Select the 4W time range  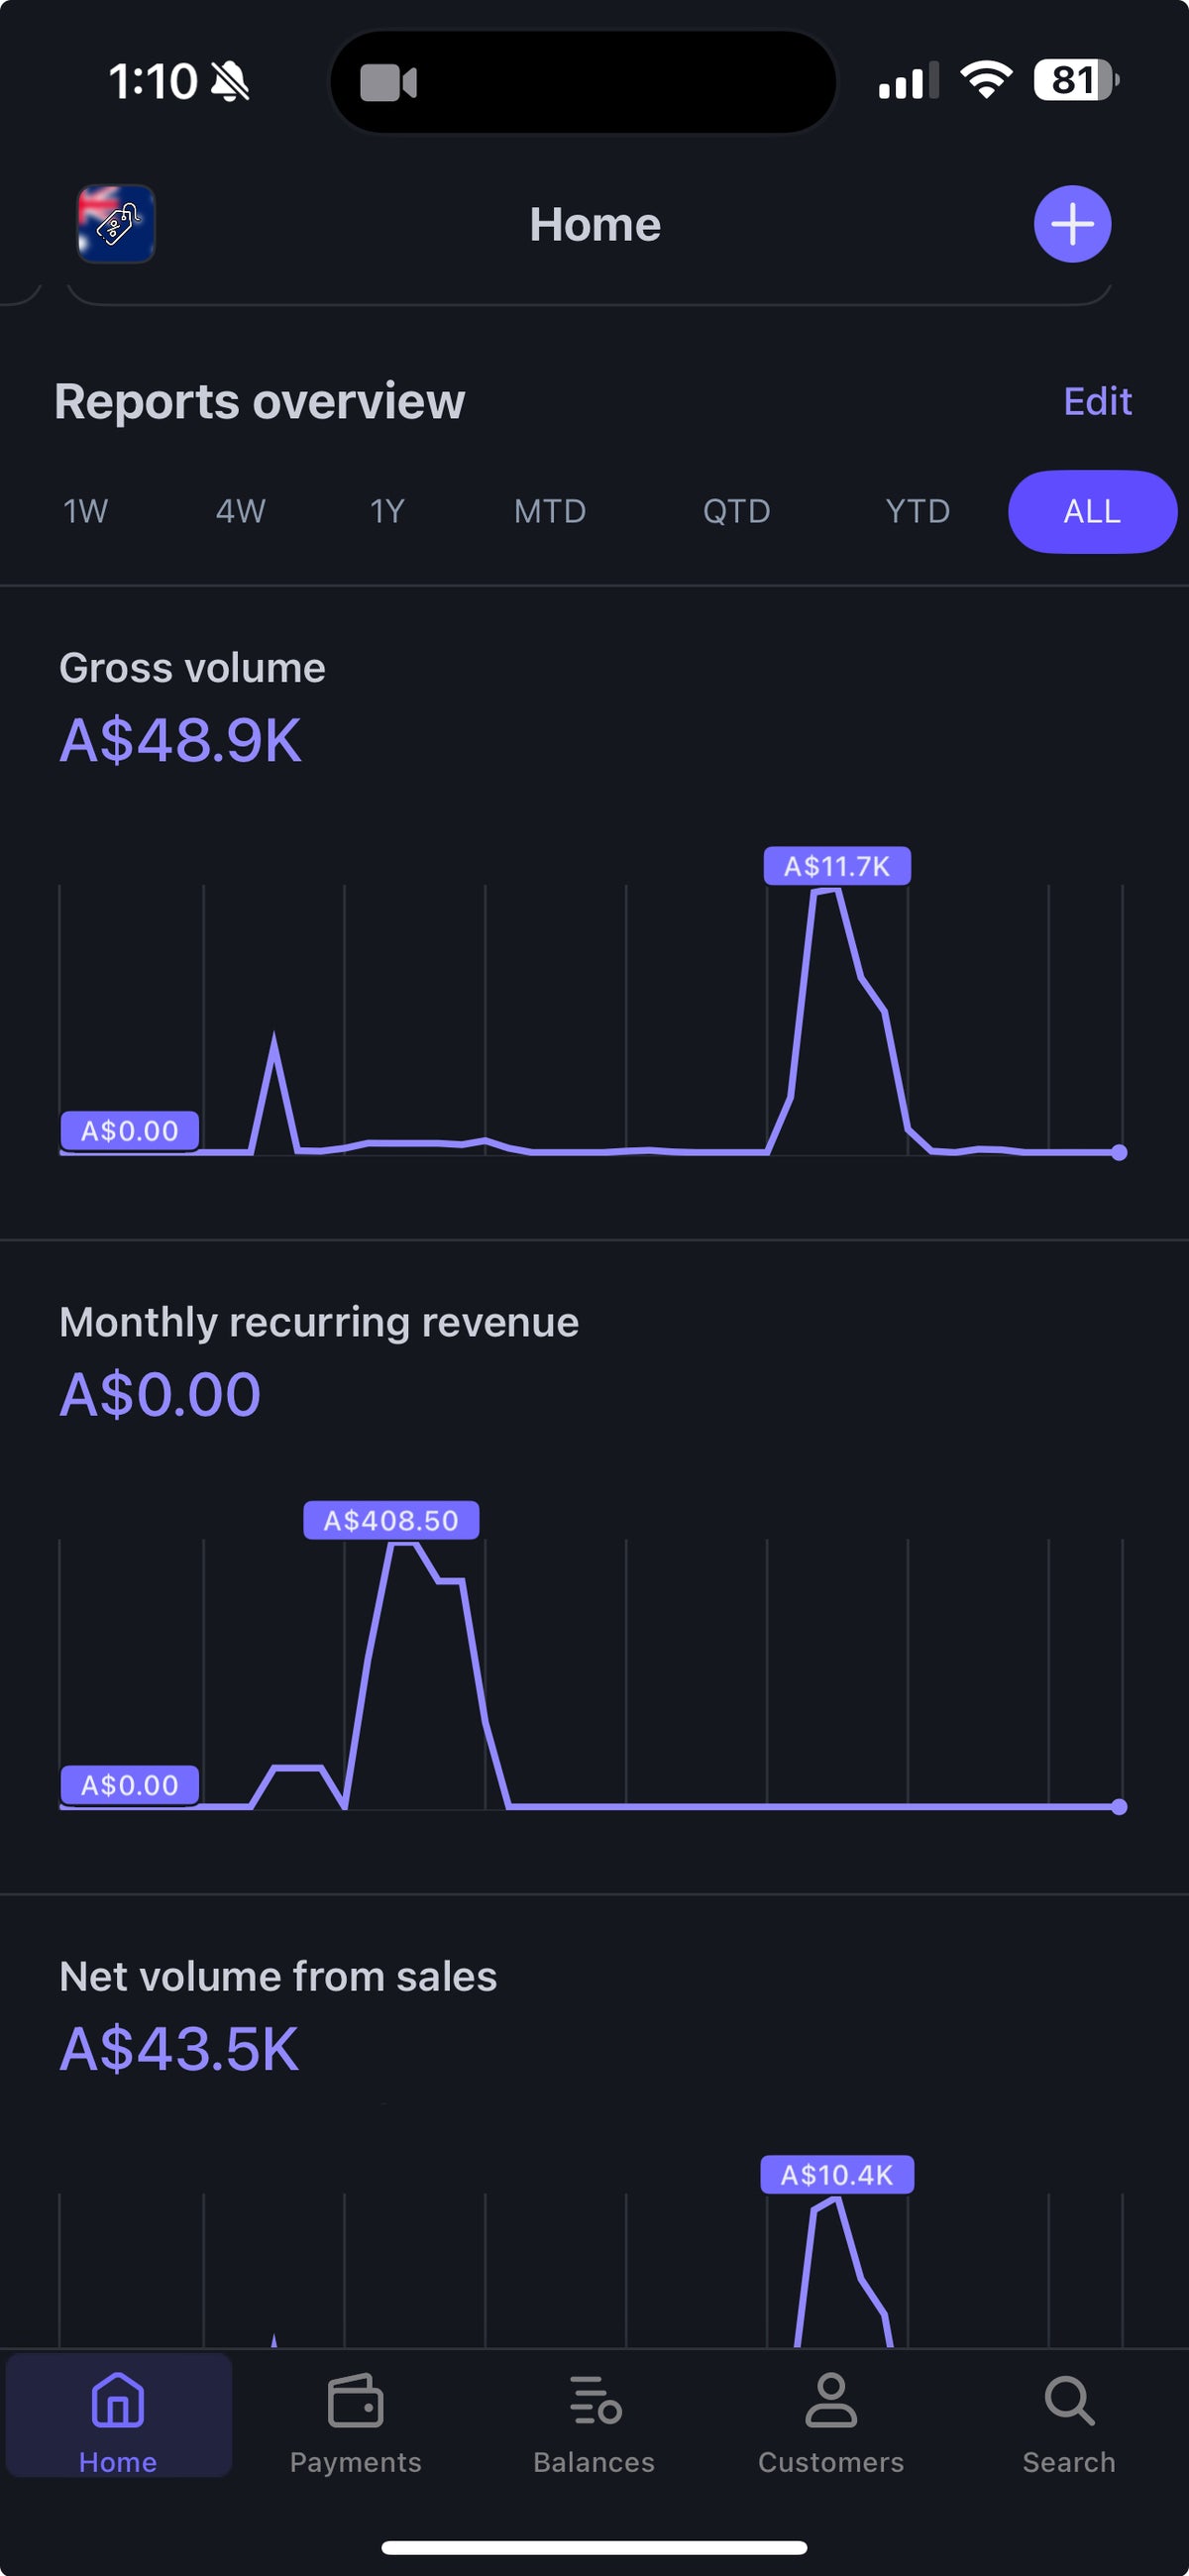pyautogui.click(x=240, y=512)
